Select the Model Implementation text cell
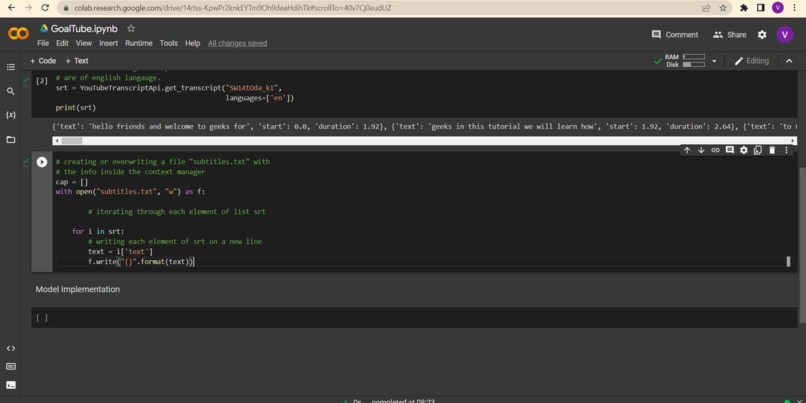Viewport: 806px width, 403px height. coord(78,289)
